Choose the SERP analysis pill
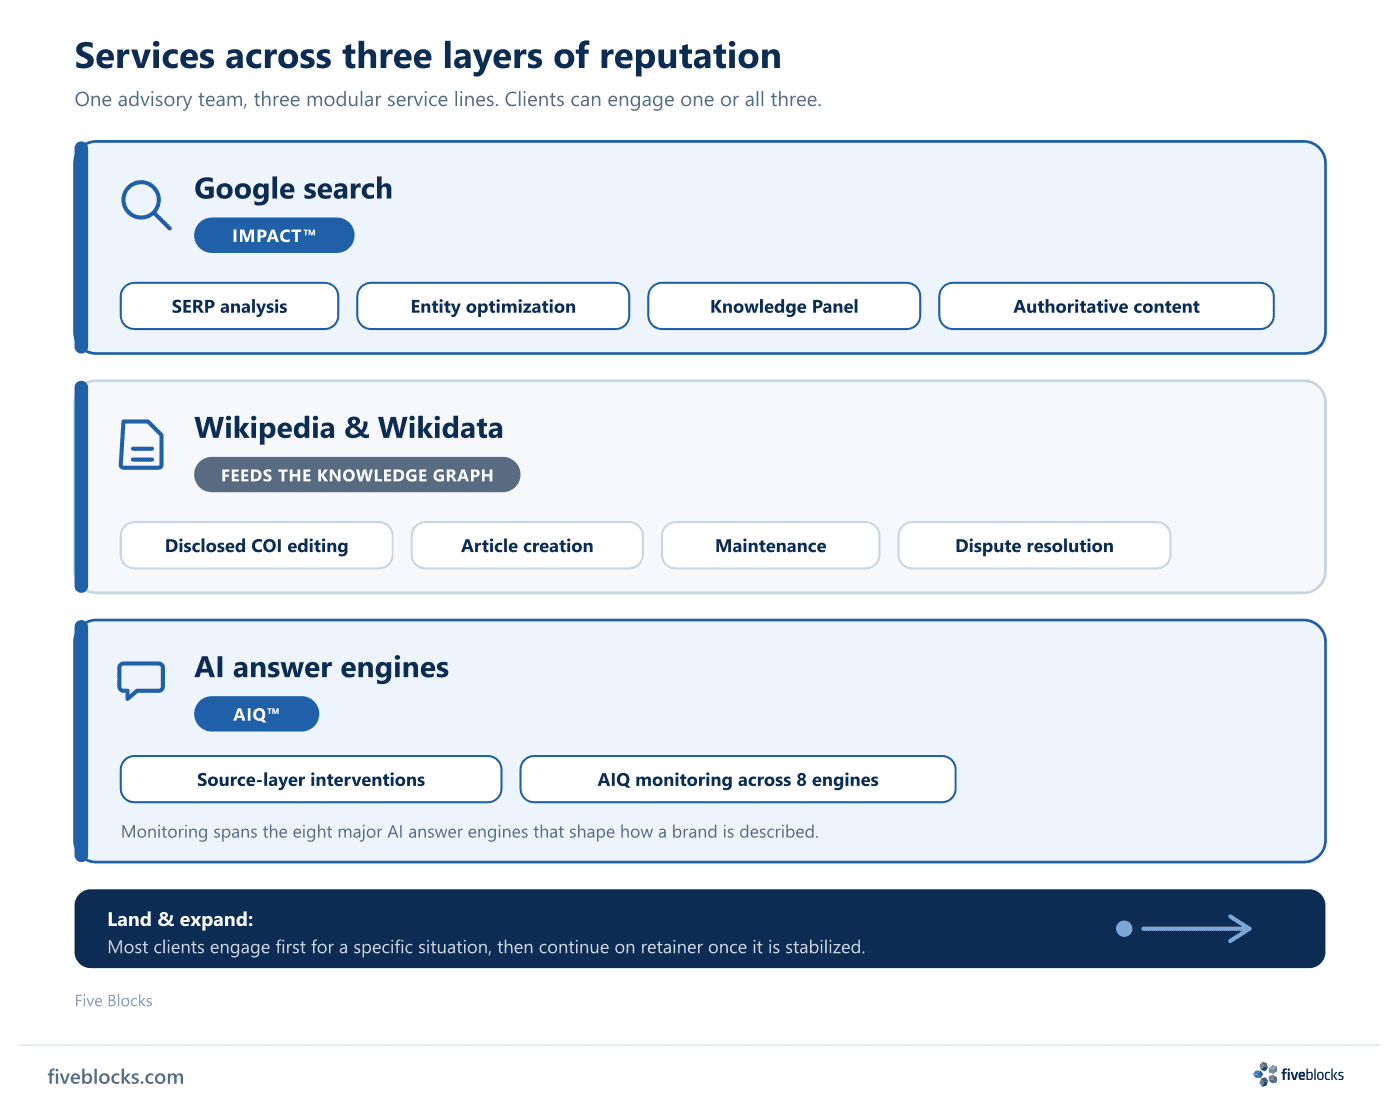1400x1115 pixels. pyautogui.click(x=229, y=306)
